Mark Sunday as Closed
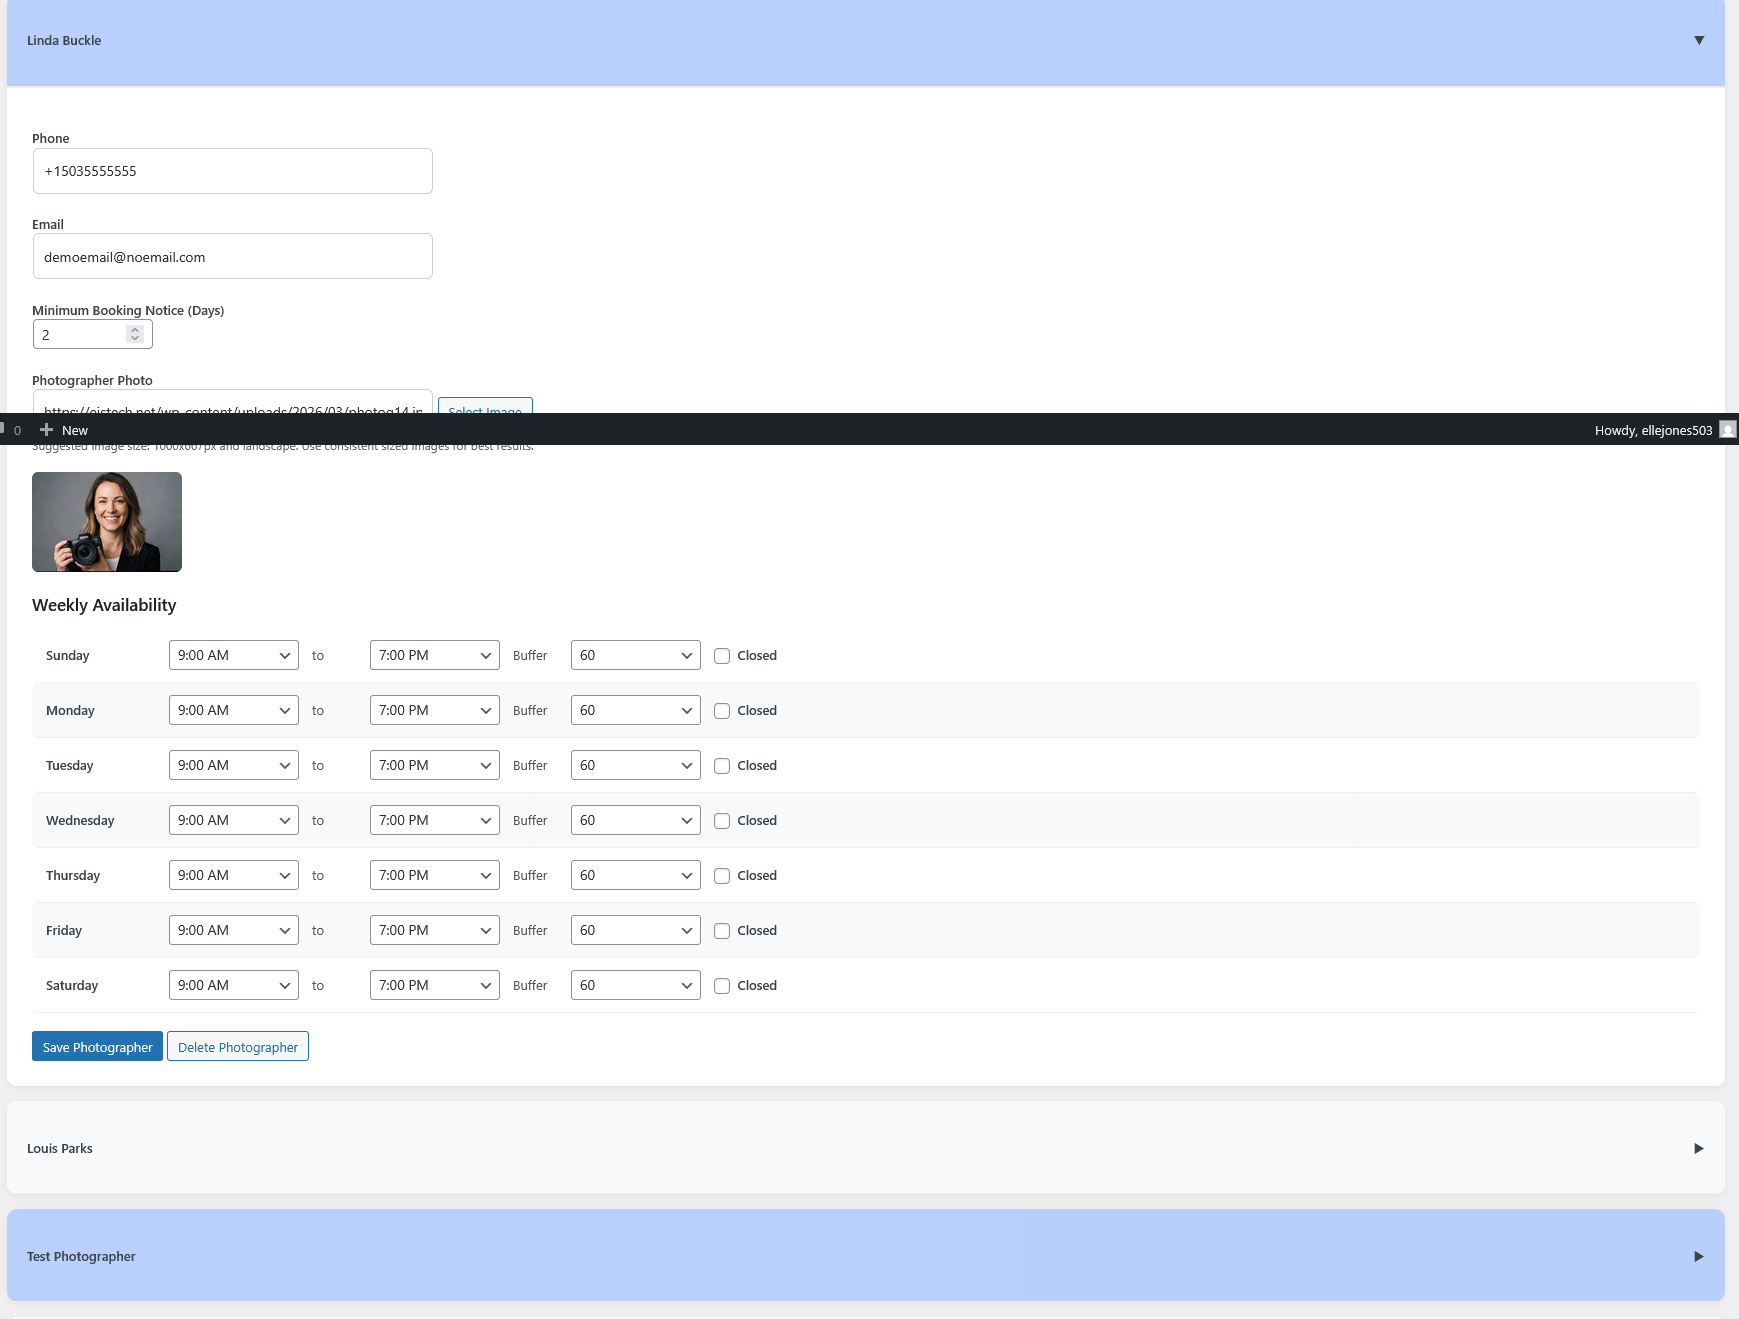Screen dimensions: 1739x1319 [722, 656]
